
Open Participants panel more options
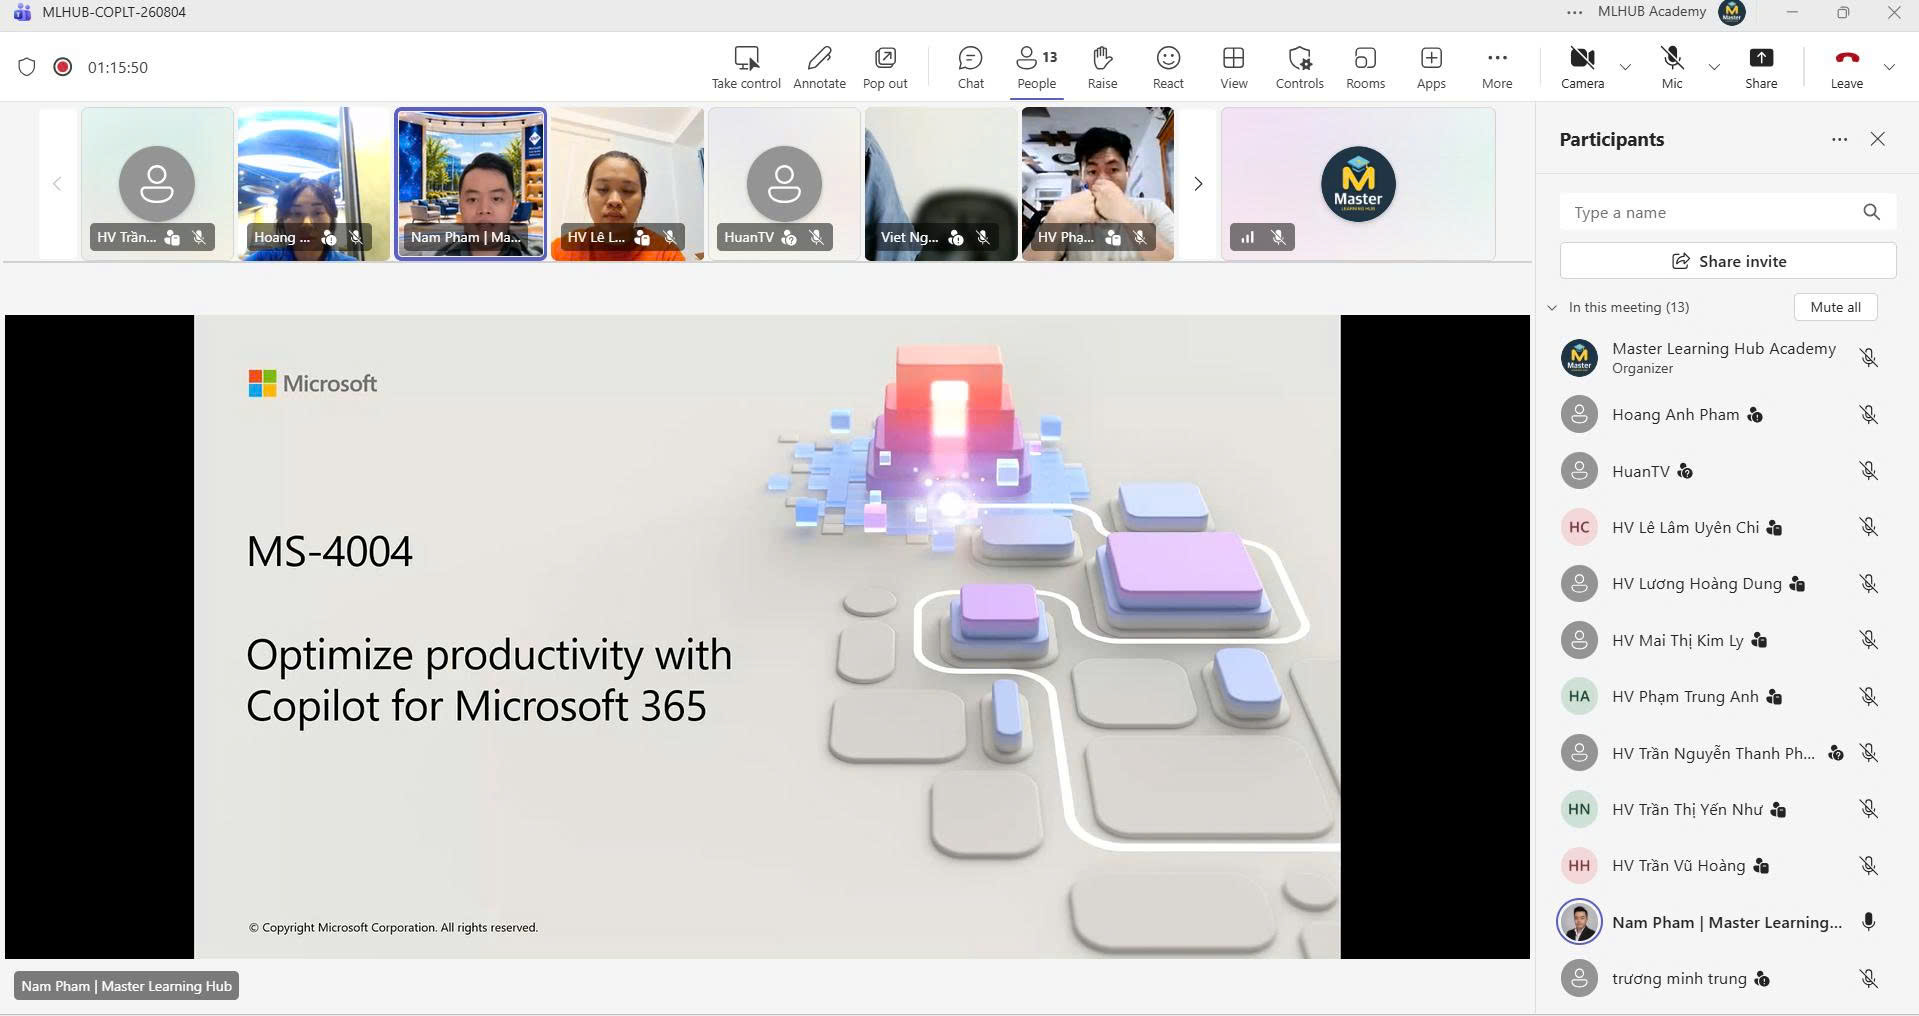pos(1839,139)
